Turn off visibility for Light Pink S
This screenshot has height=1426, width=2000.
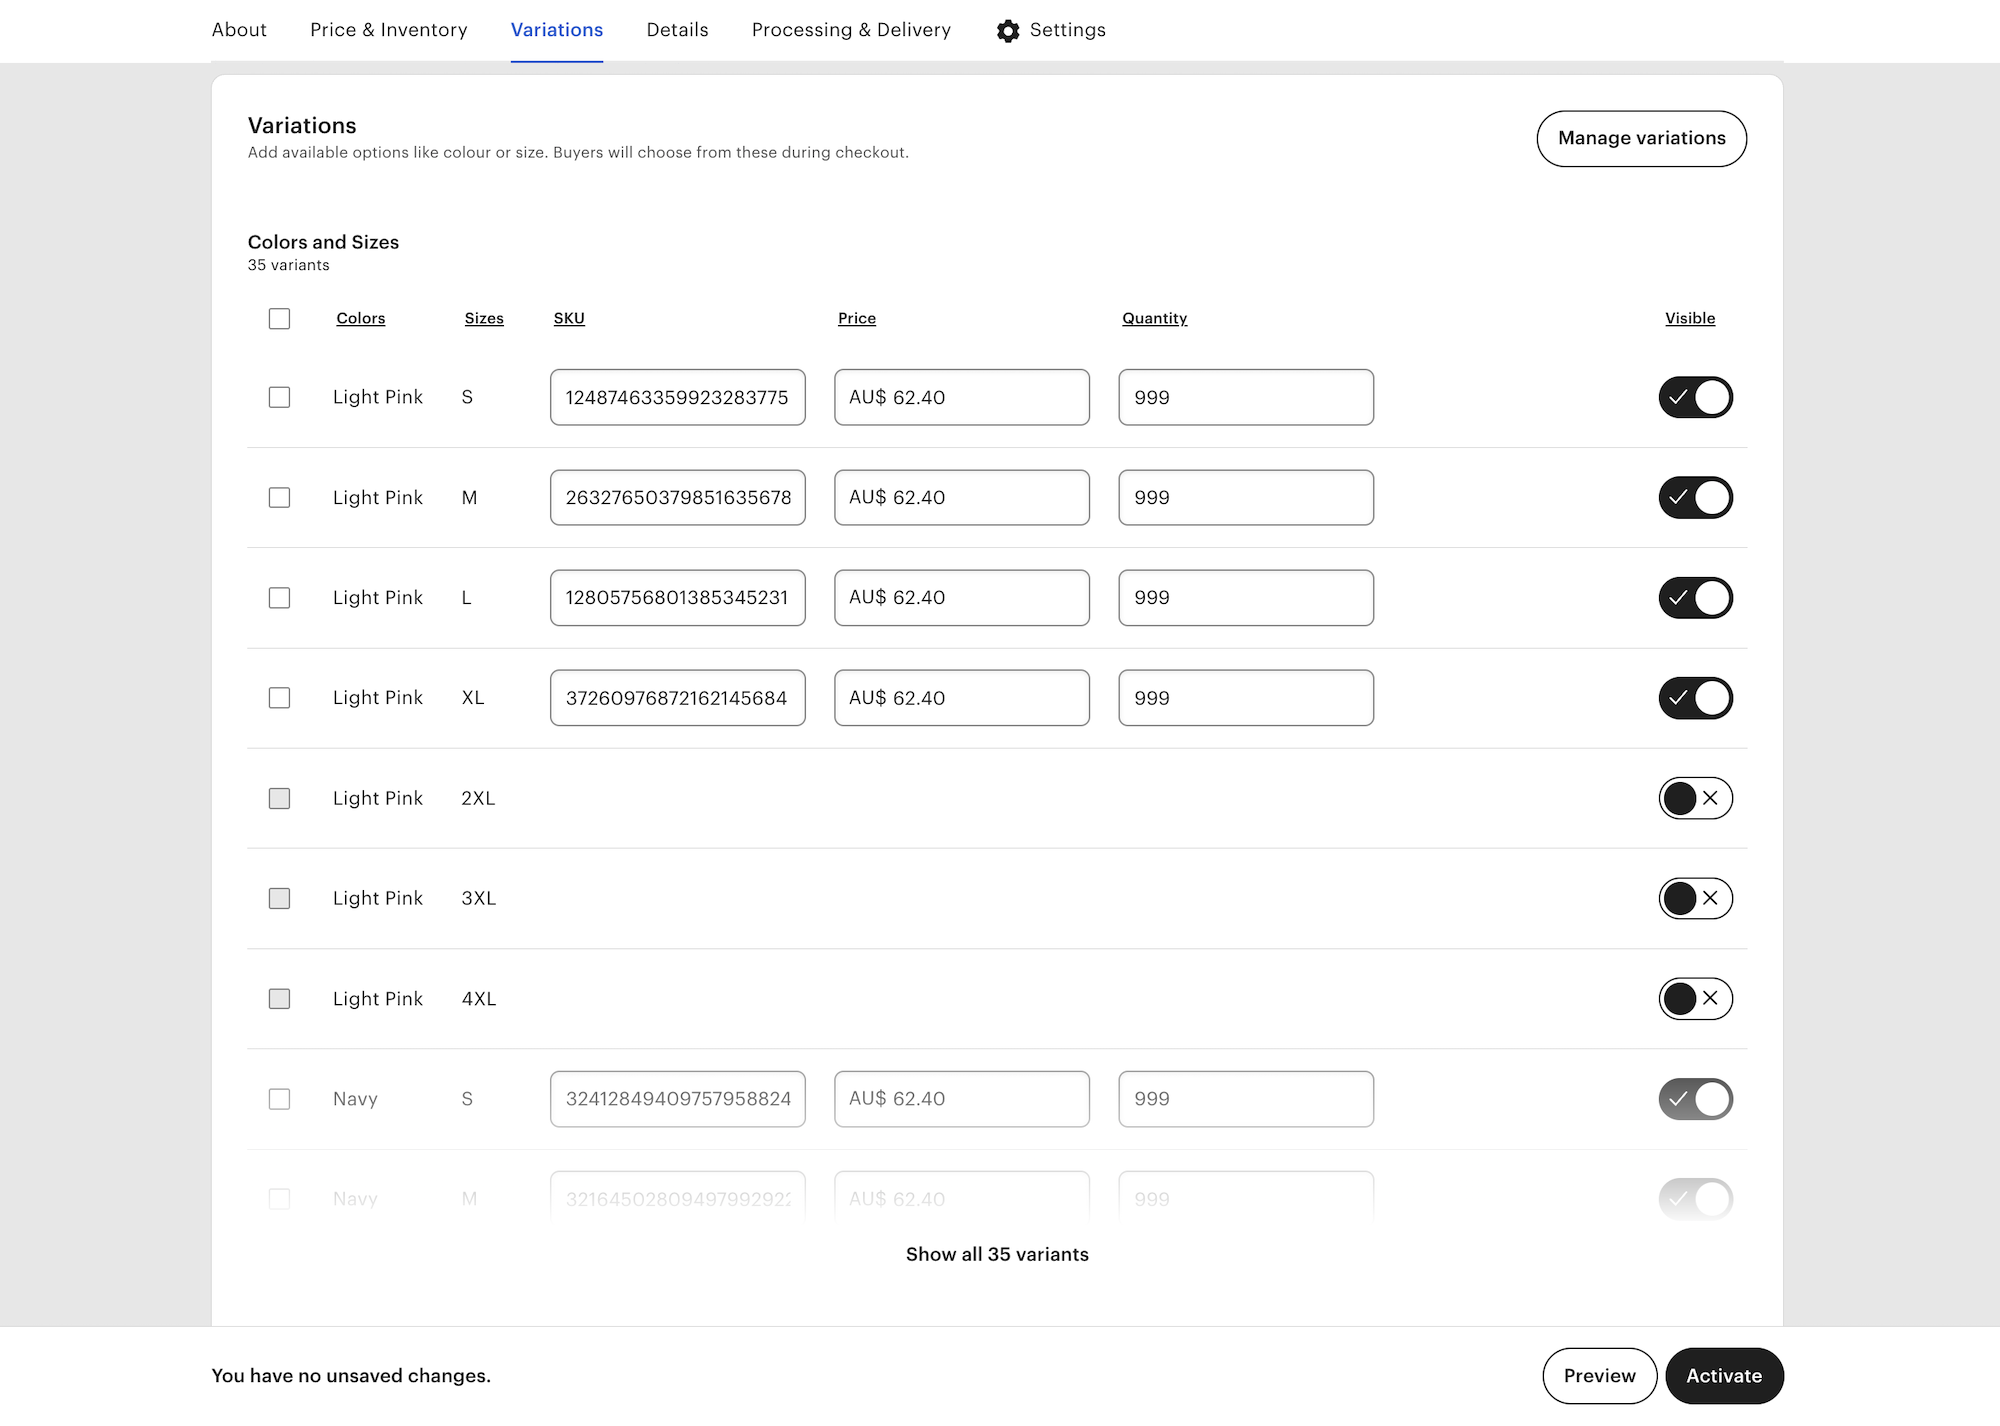tap(1695, 397)
